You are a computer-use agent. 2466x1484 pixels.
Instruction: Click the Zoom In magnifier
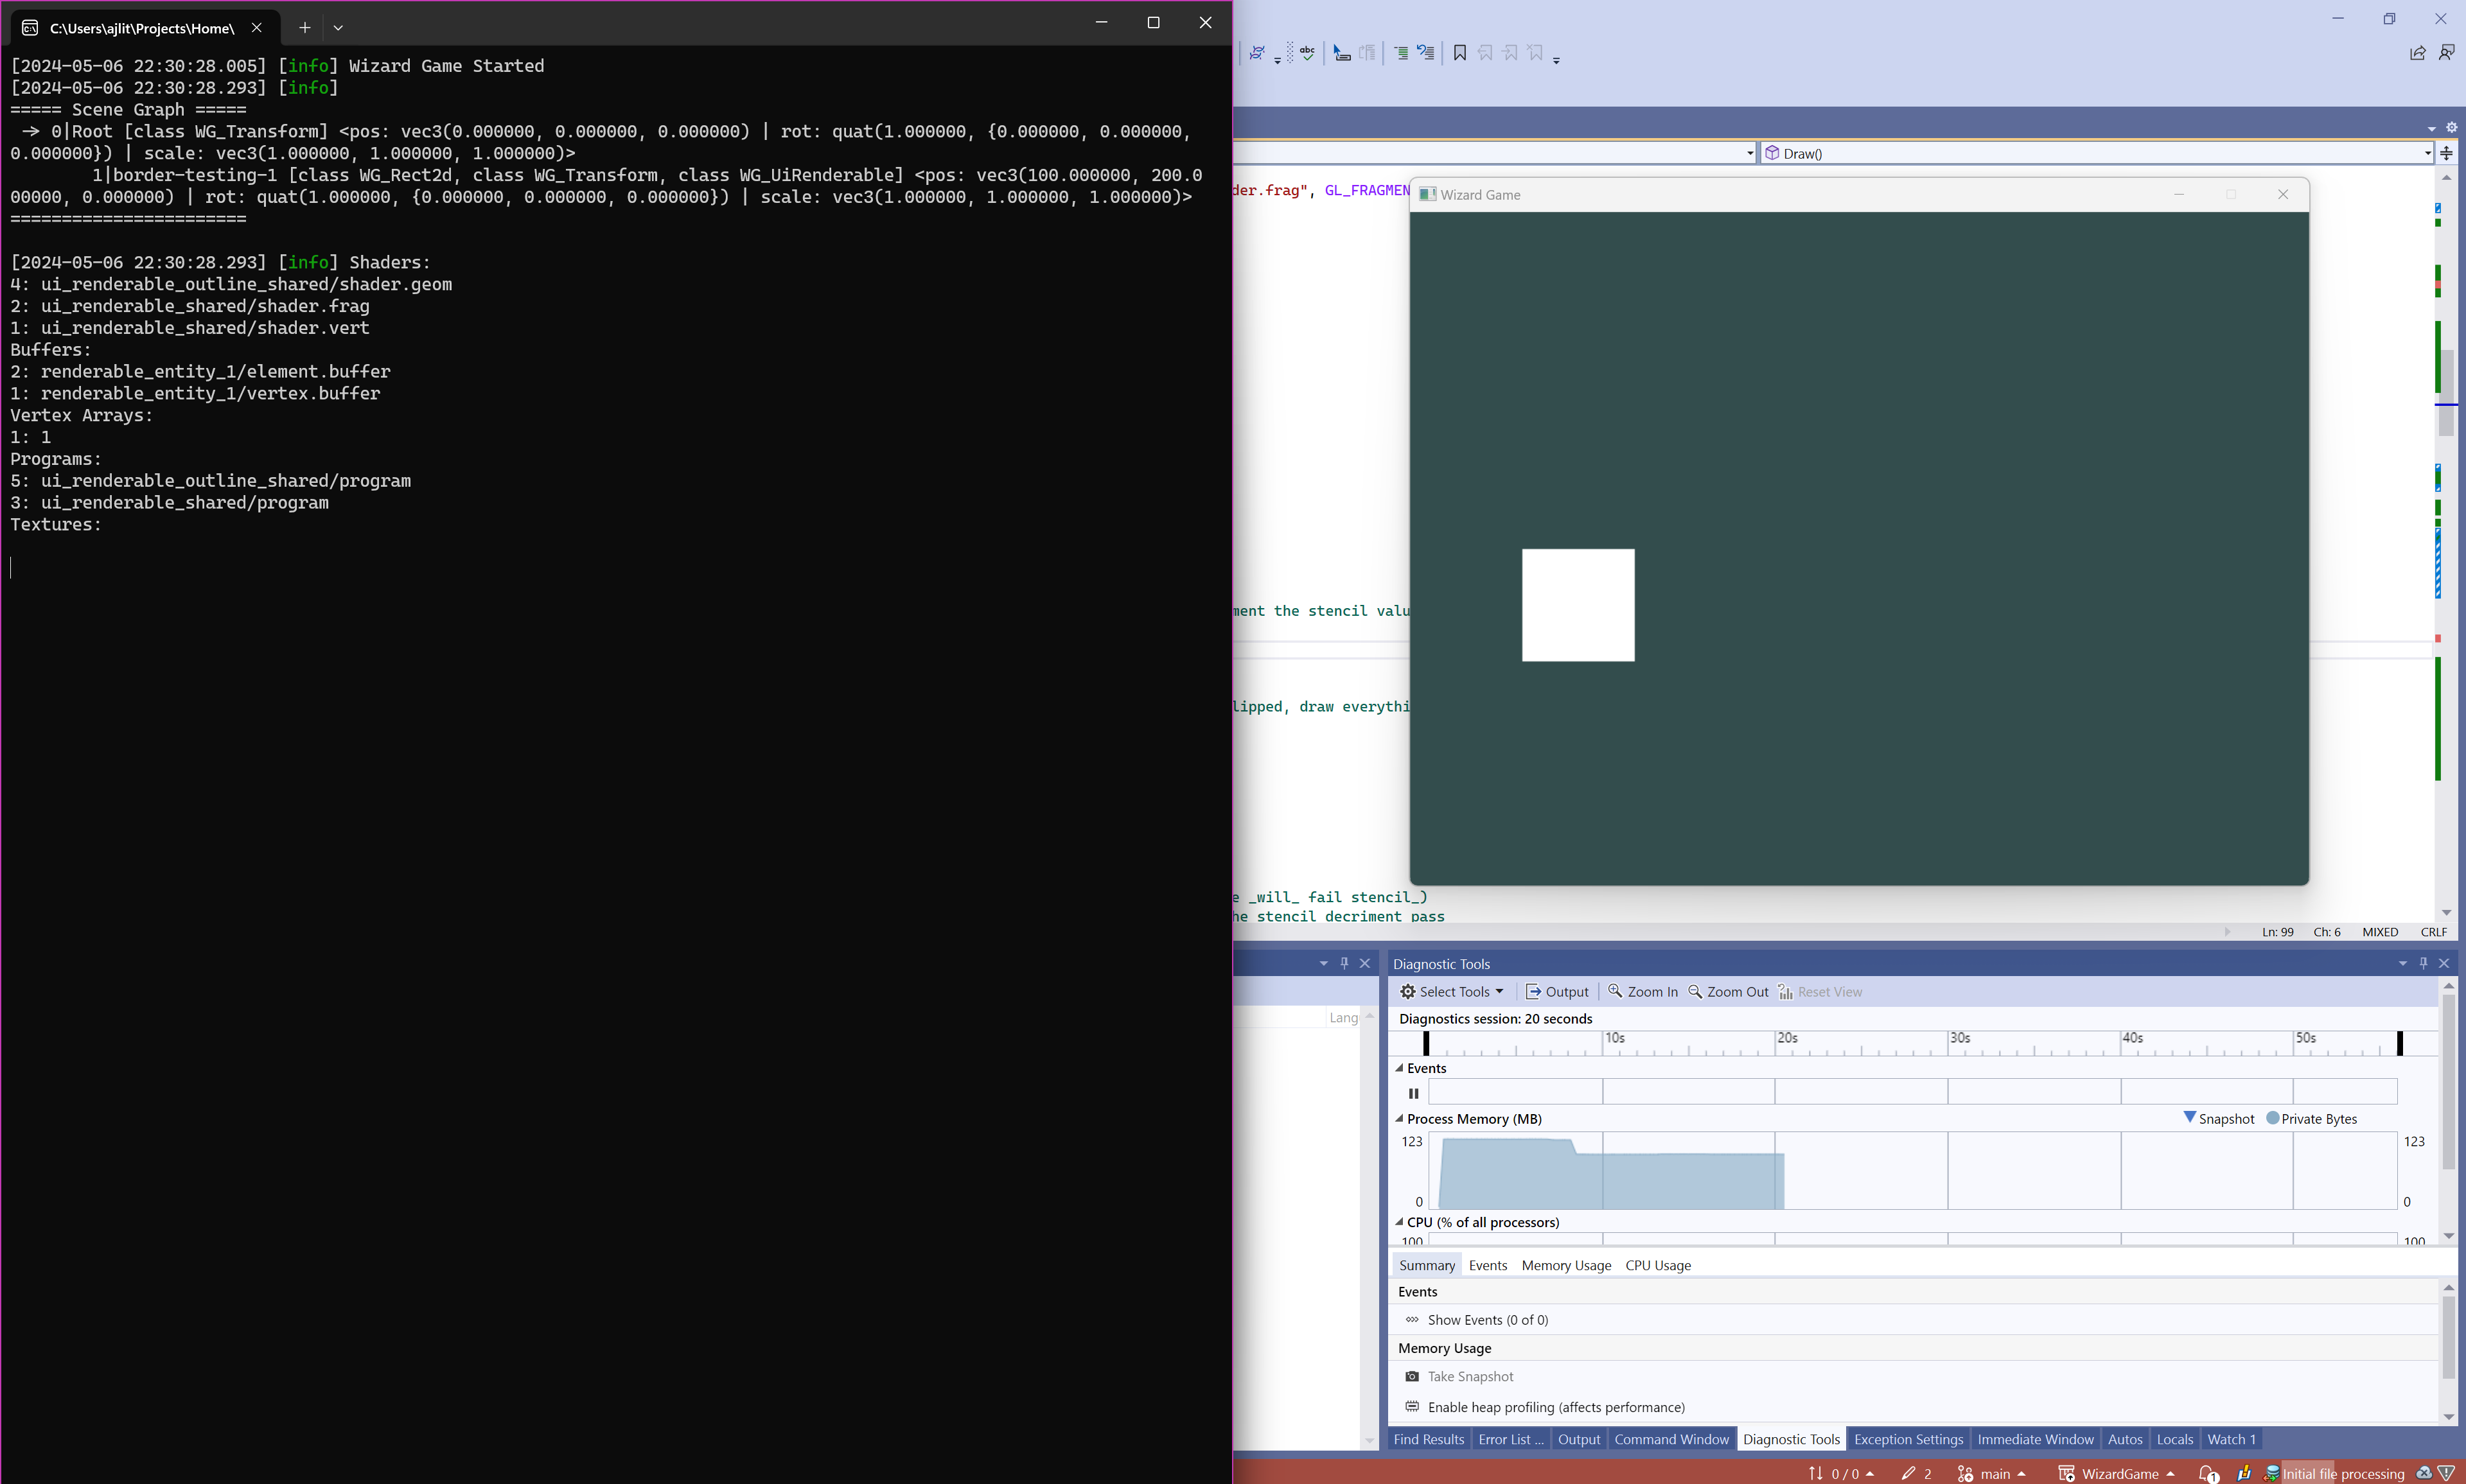(x=1615, y=991)
